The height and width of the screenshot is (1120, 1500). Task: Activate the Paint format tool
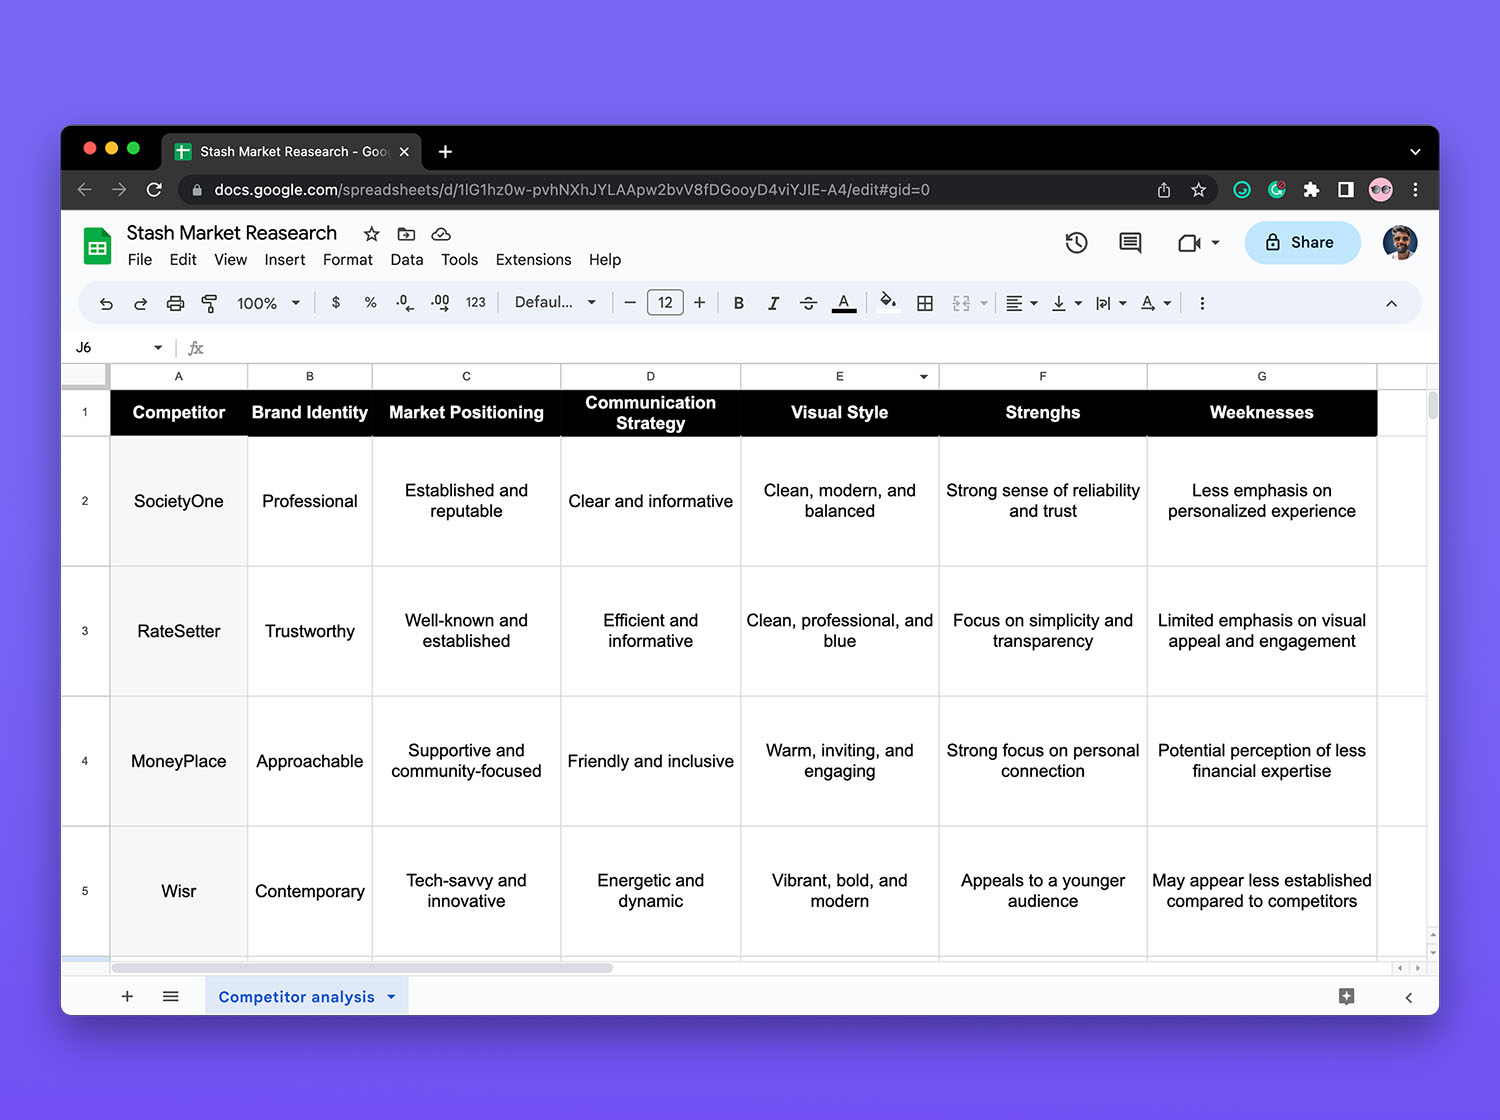[x=209, y=303]
